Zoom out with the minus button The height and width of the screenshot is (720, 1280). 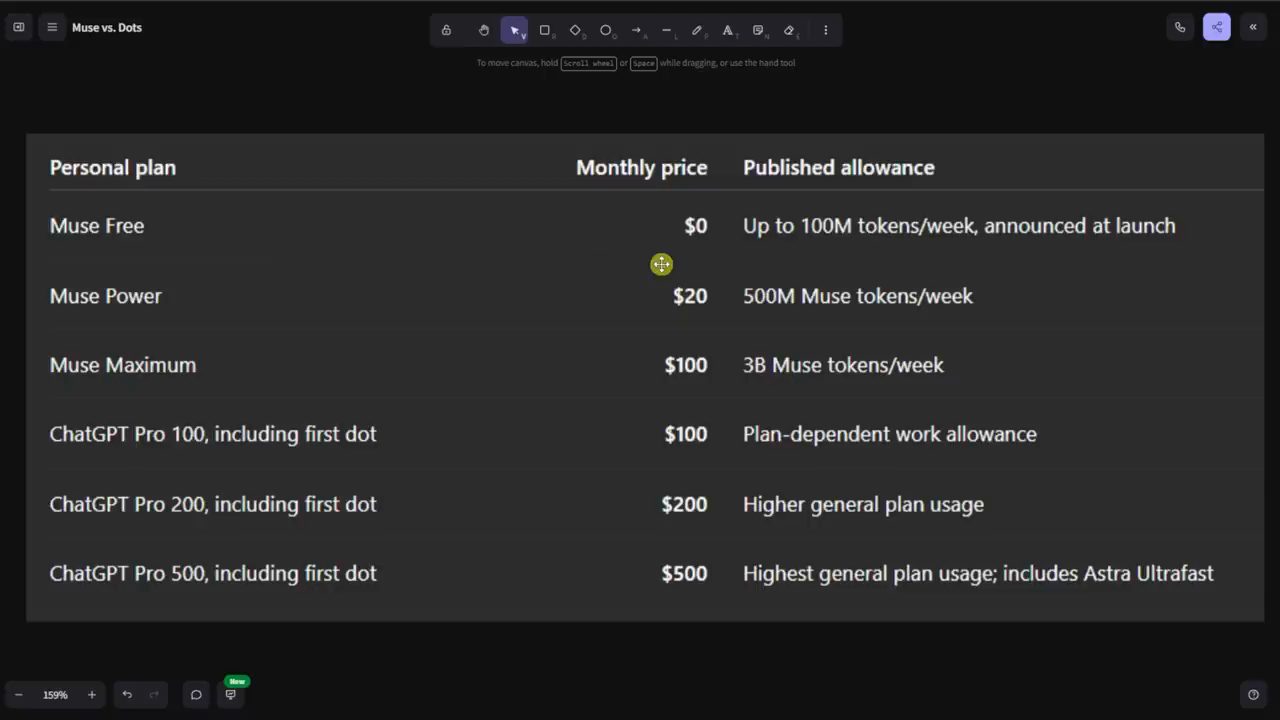pos(18,695)
